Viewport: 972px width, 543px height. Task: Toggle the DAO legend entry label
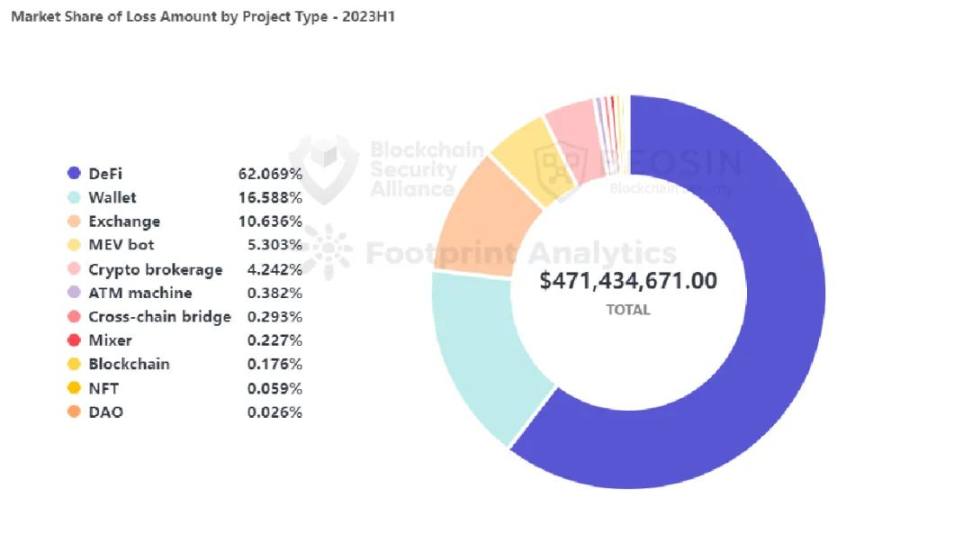click(106, 412)
